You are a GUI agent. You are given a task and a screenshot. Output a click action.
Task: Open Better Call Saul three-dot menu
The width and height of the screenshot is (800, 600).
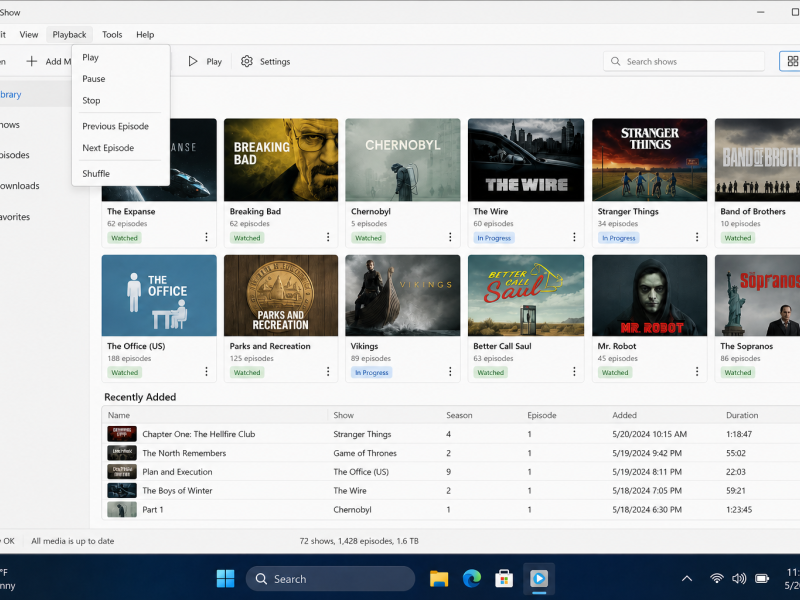(574, 371)
